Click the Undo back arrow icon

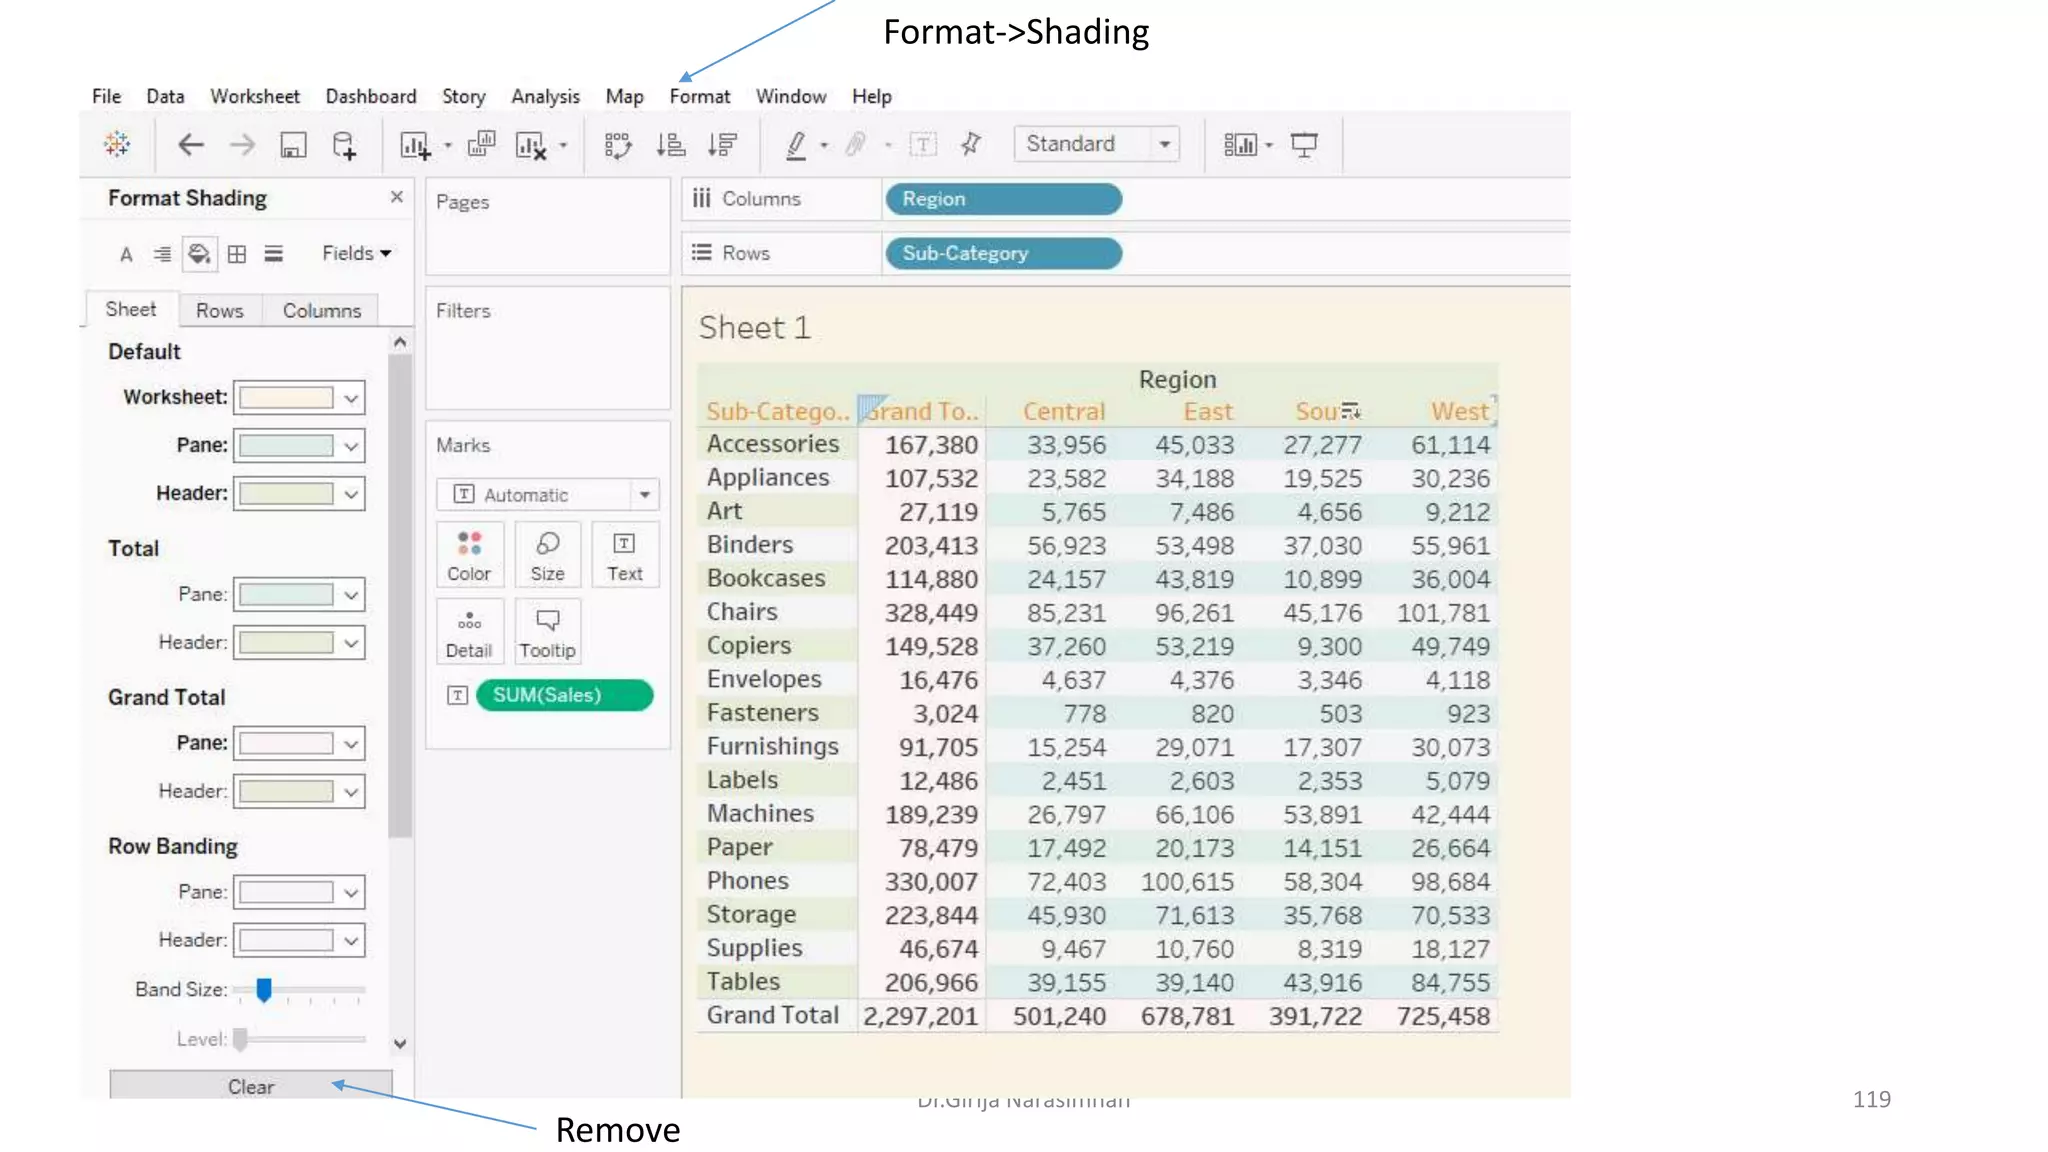coord(190,145)
